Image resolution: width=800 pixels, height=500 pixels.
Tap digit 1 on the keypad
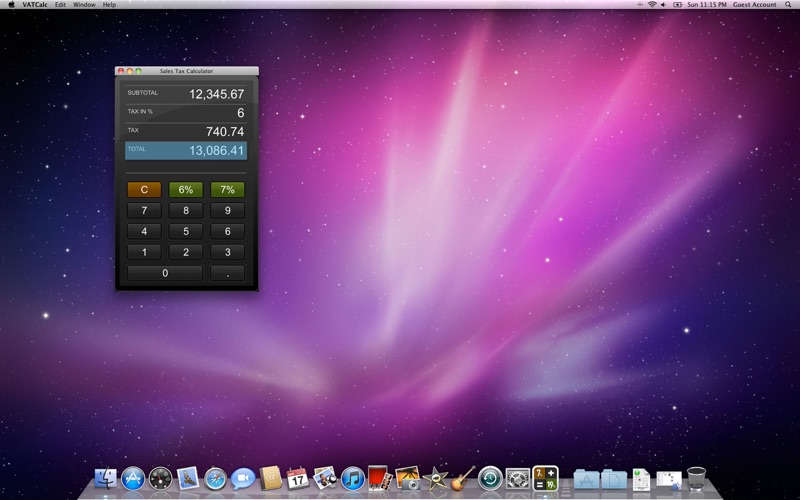[x=144, y=252]
